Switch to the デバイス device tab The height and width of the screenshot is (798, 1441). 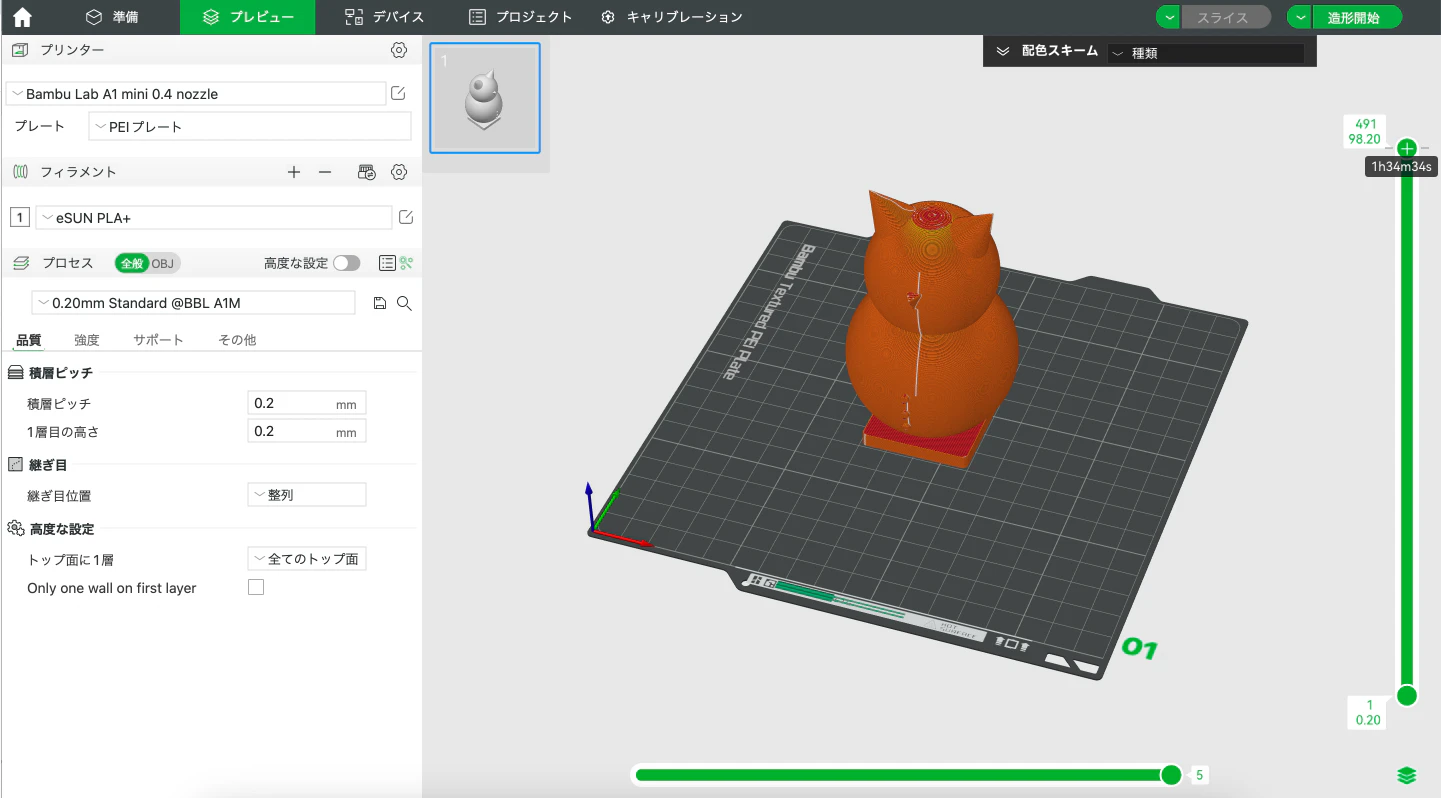pyautogui.click(x=385, y=17)
